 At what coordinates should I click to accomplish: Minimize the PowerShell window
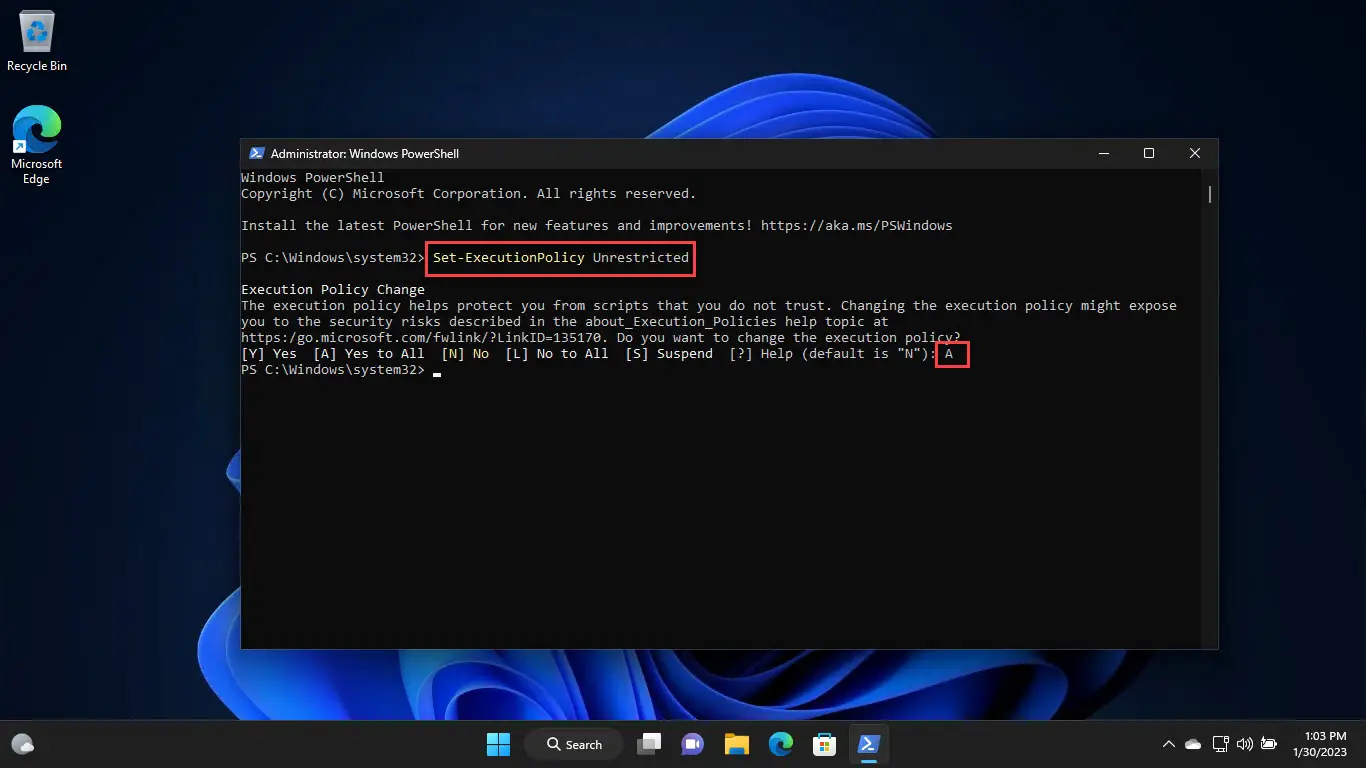tap(1104, 154)
